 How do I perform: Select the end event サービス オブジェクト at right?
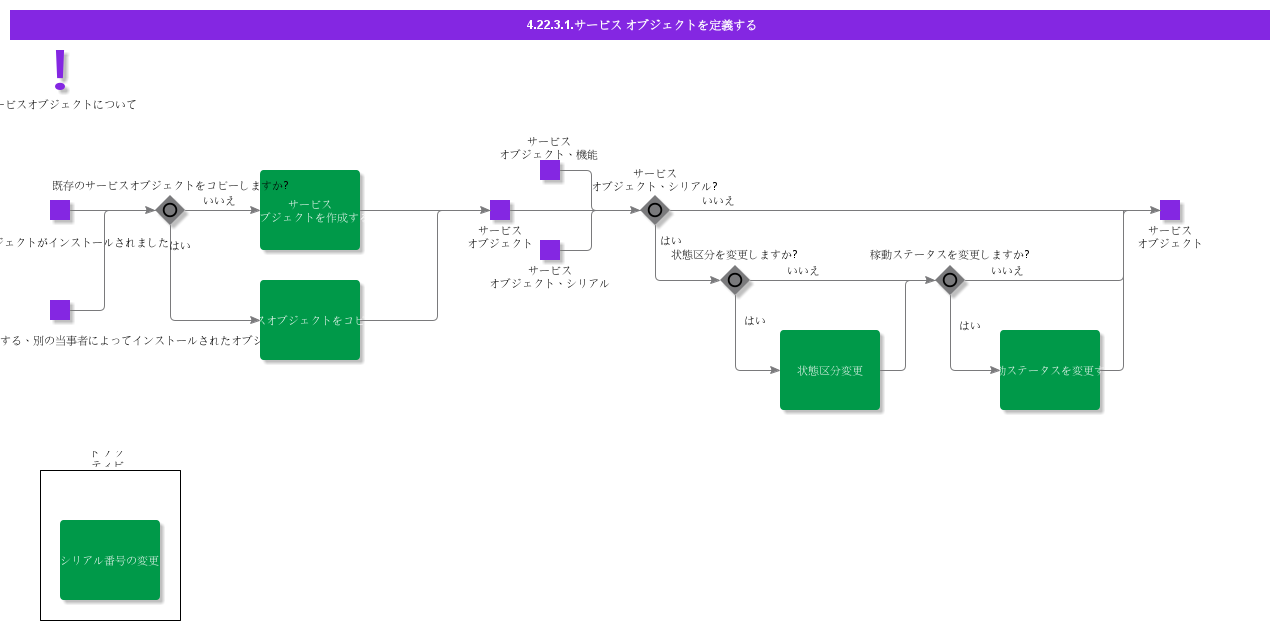(1170, 210)
